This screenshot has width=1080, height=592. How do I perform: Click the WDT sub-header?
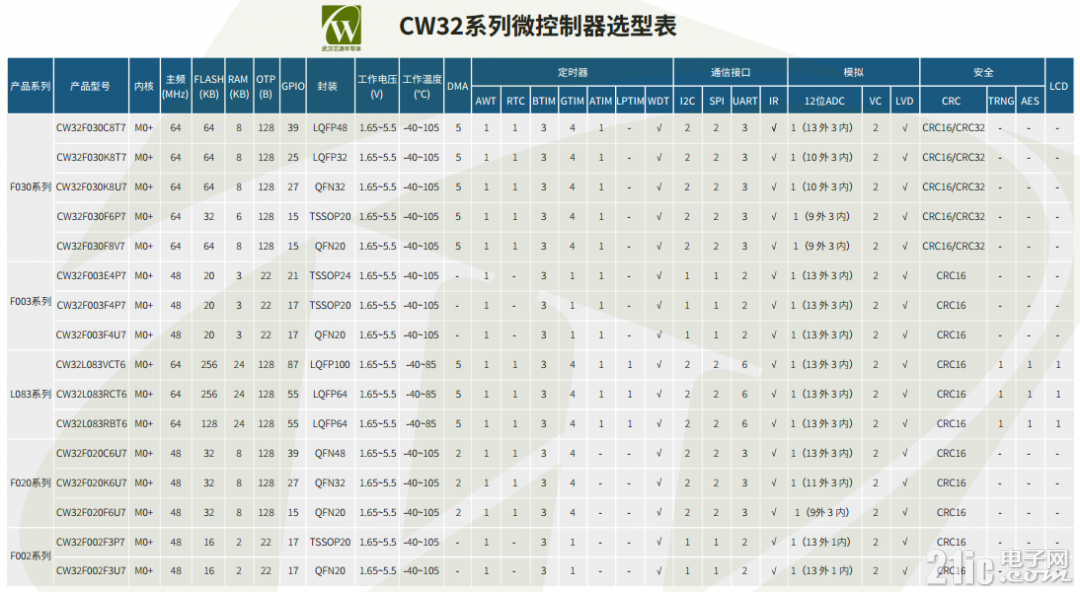(x=658, y=101)
